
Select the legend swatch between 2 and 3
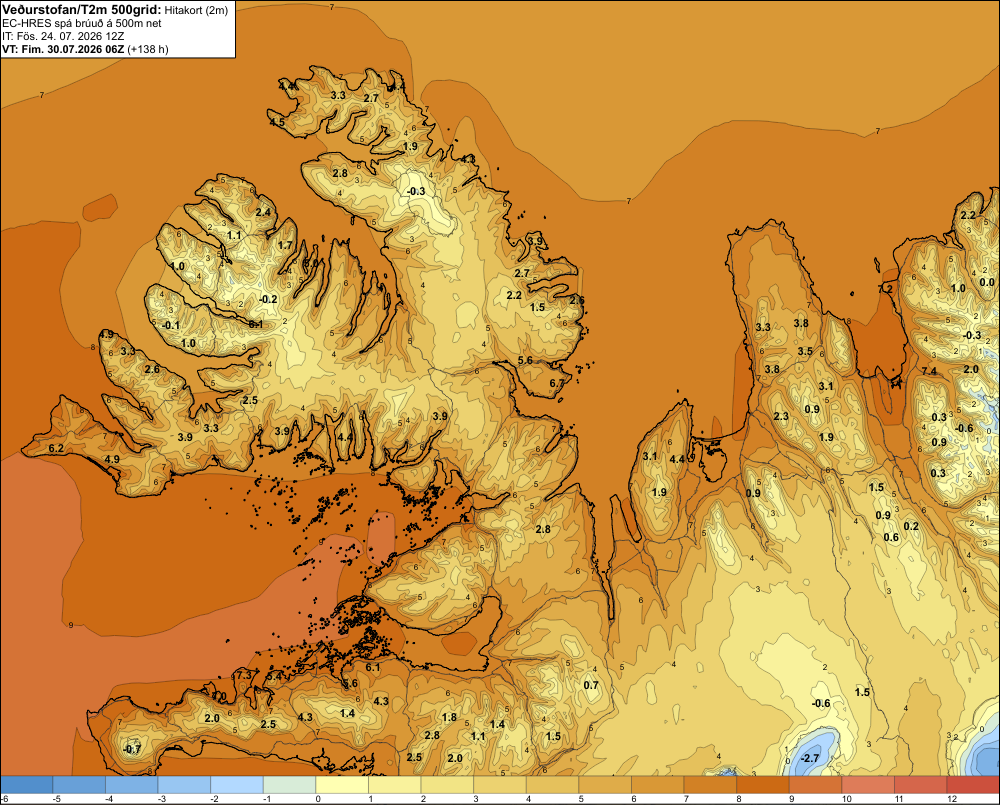[448, 785]
